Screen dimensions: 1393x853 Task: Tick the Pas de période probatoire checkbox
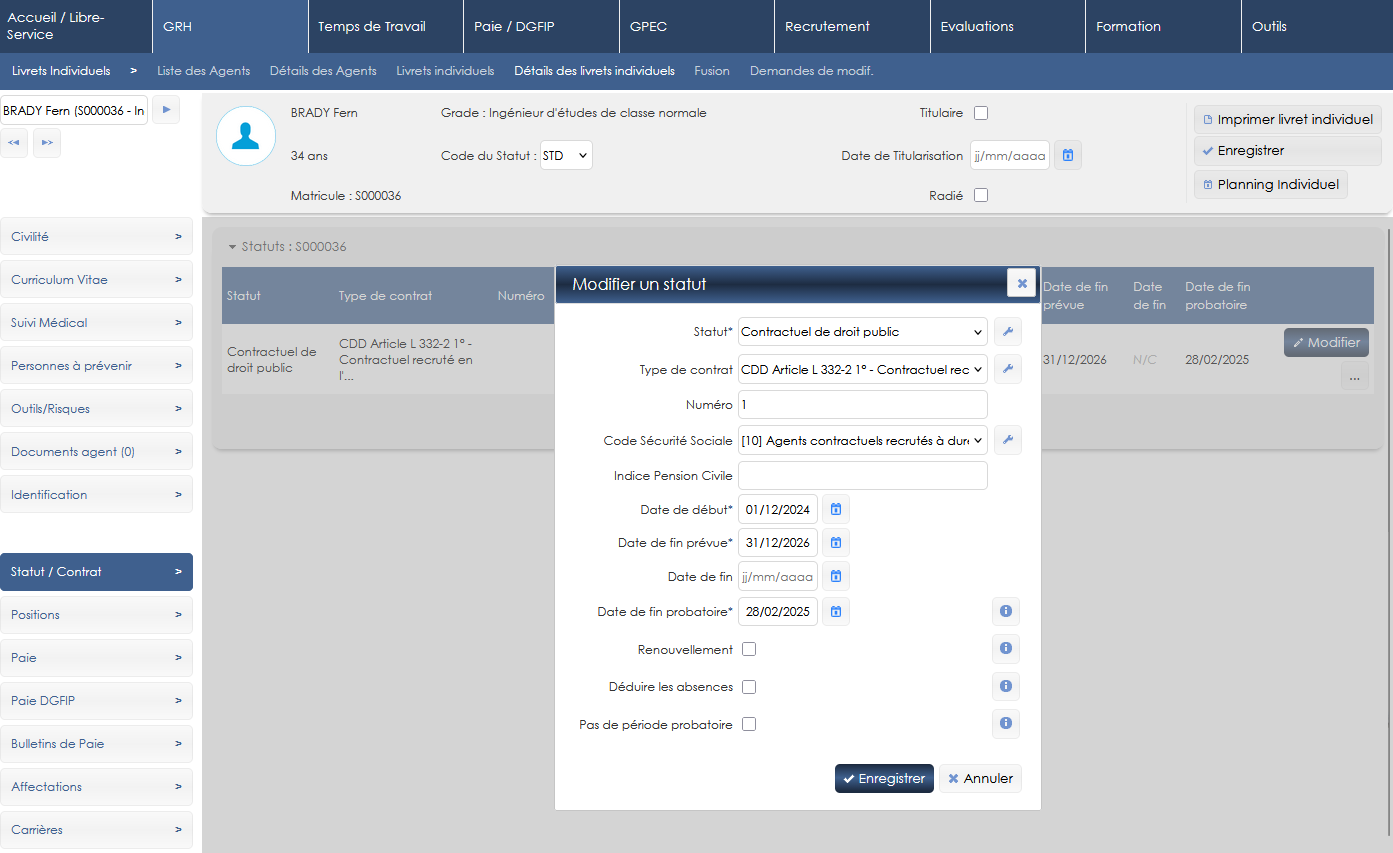click(749, 725)
